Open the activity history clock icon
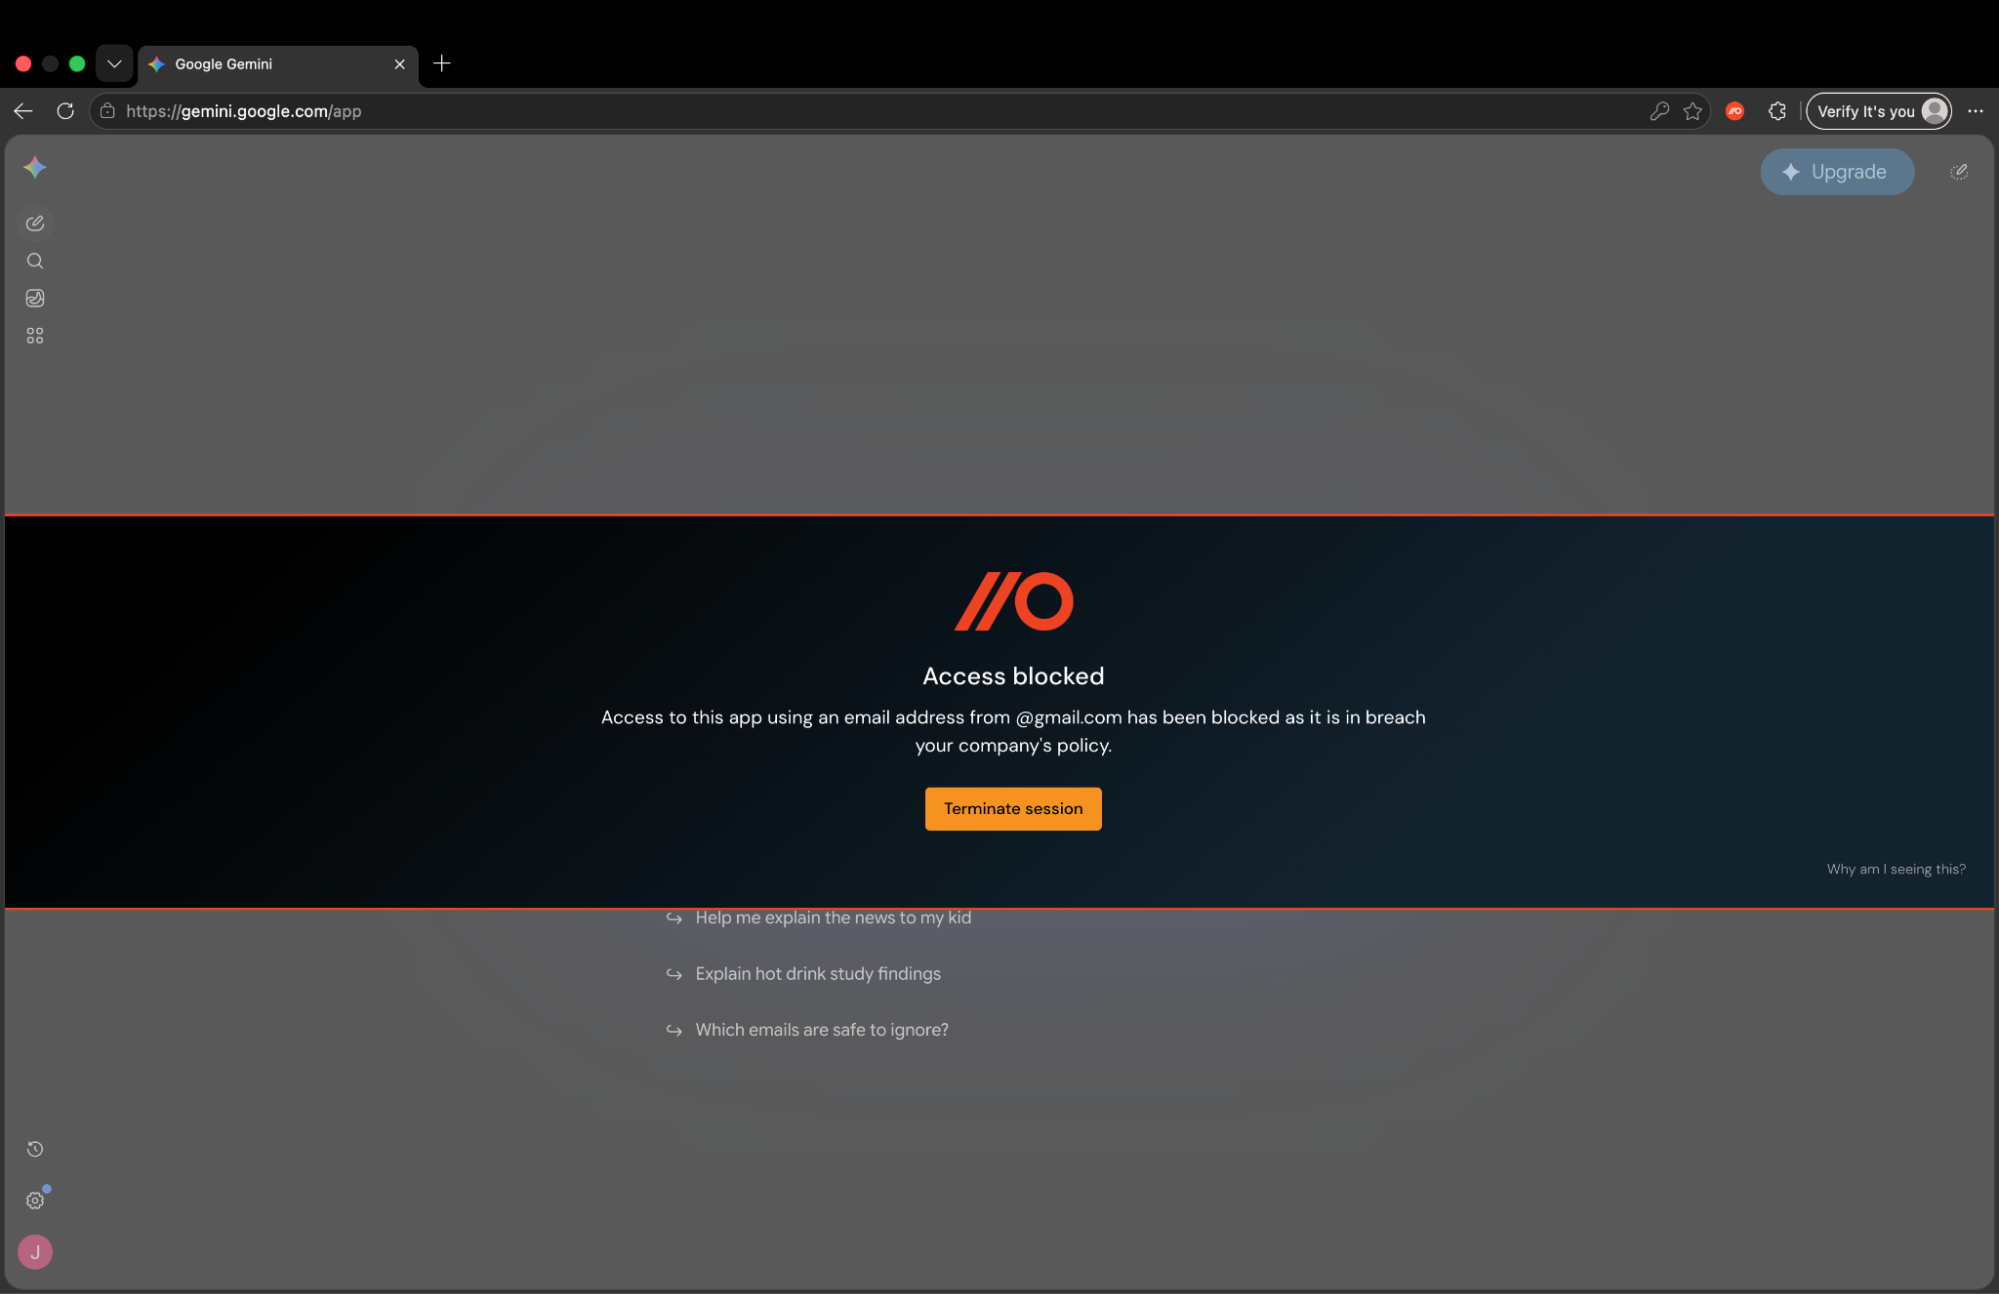The image size is (1999, 1295). (x=35, y=1149)
